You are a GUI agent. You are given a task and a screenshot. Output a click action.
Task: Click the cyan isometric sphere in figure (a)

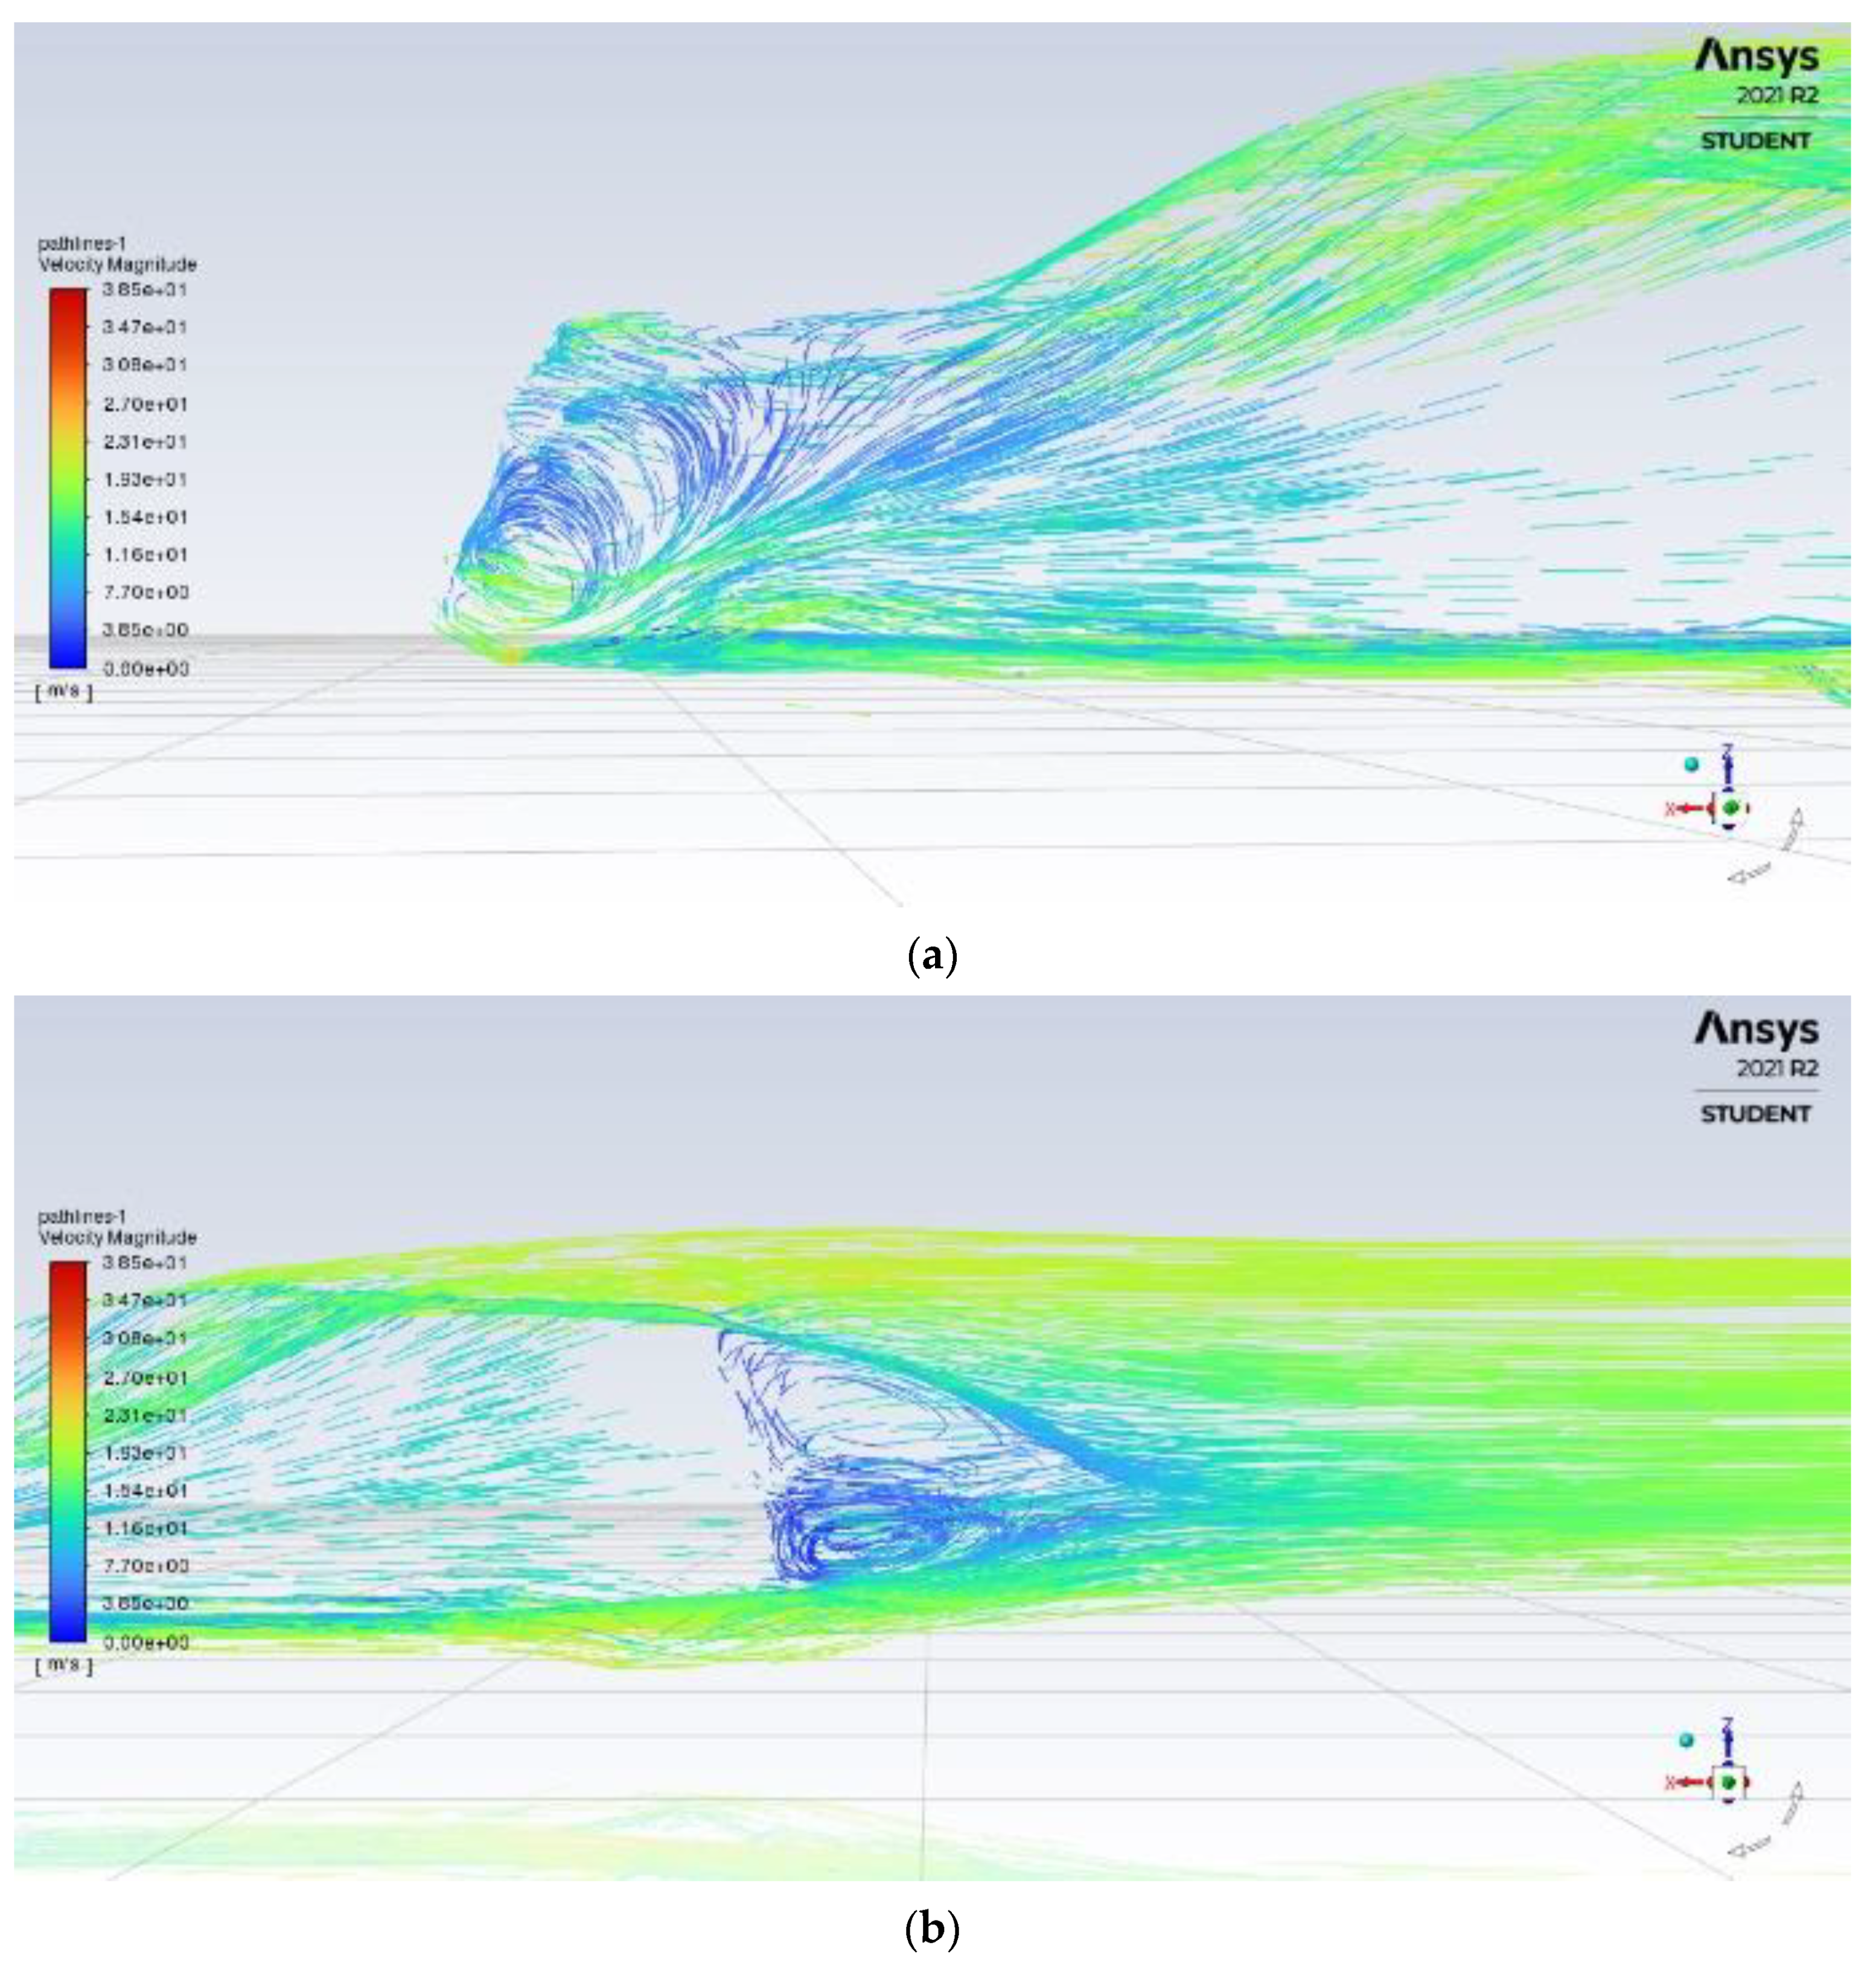(x=1692, y=764)
